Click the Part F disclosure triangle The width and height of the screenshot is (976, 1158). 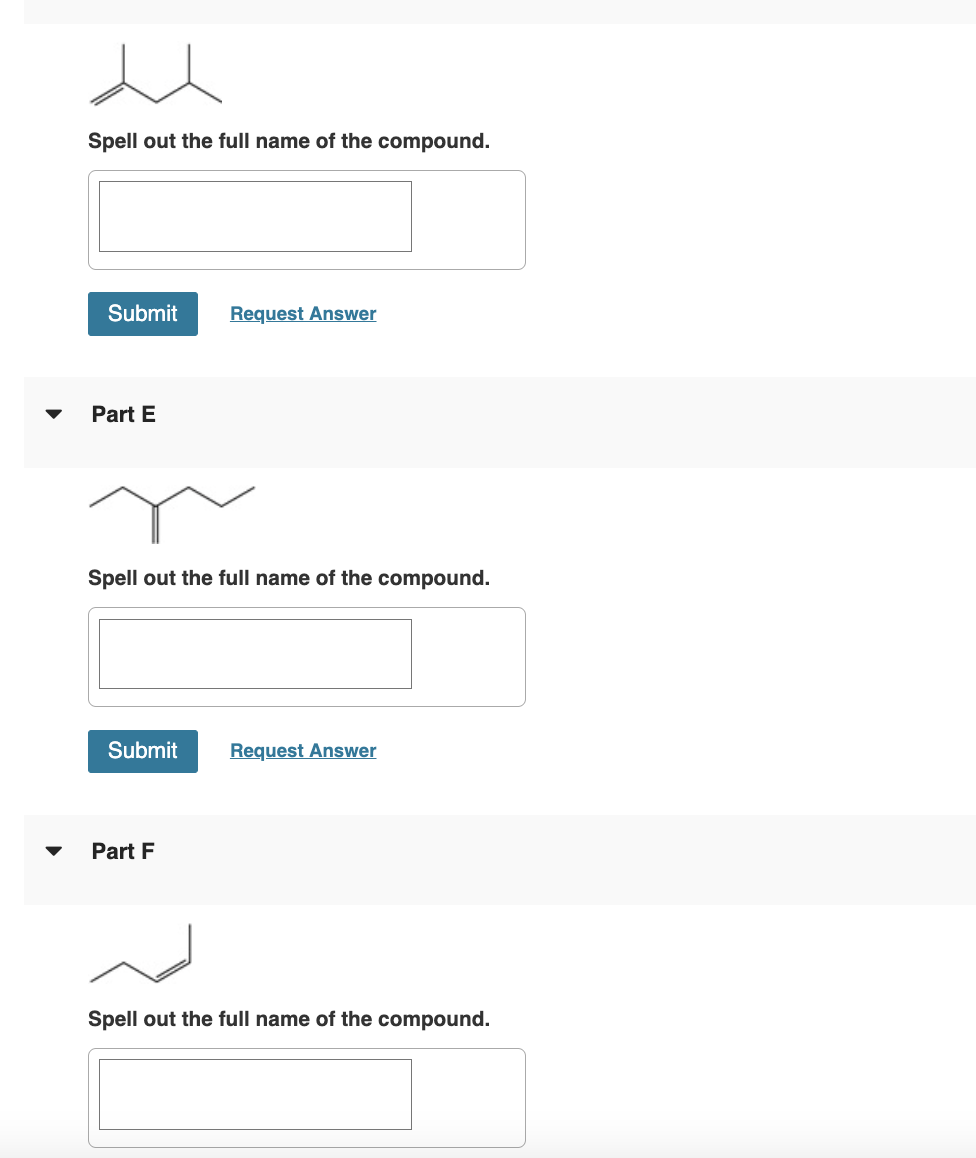53,851
